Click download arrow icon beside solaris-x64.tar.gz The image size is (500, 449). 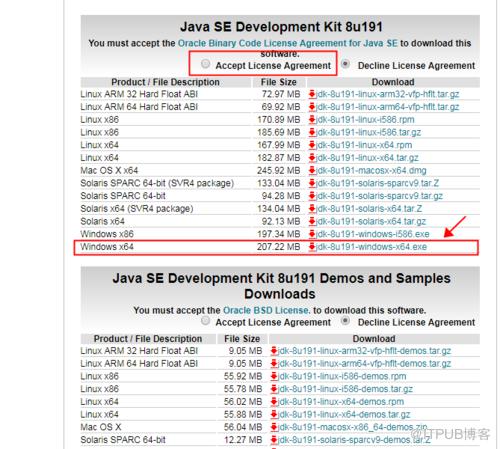(312, 221)
